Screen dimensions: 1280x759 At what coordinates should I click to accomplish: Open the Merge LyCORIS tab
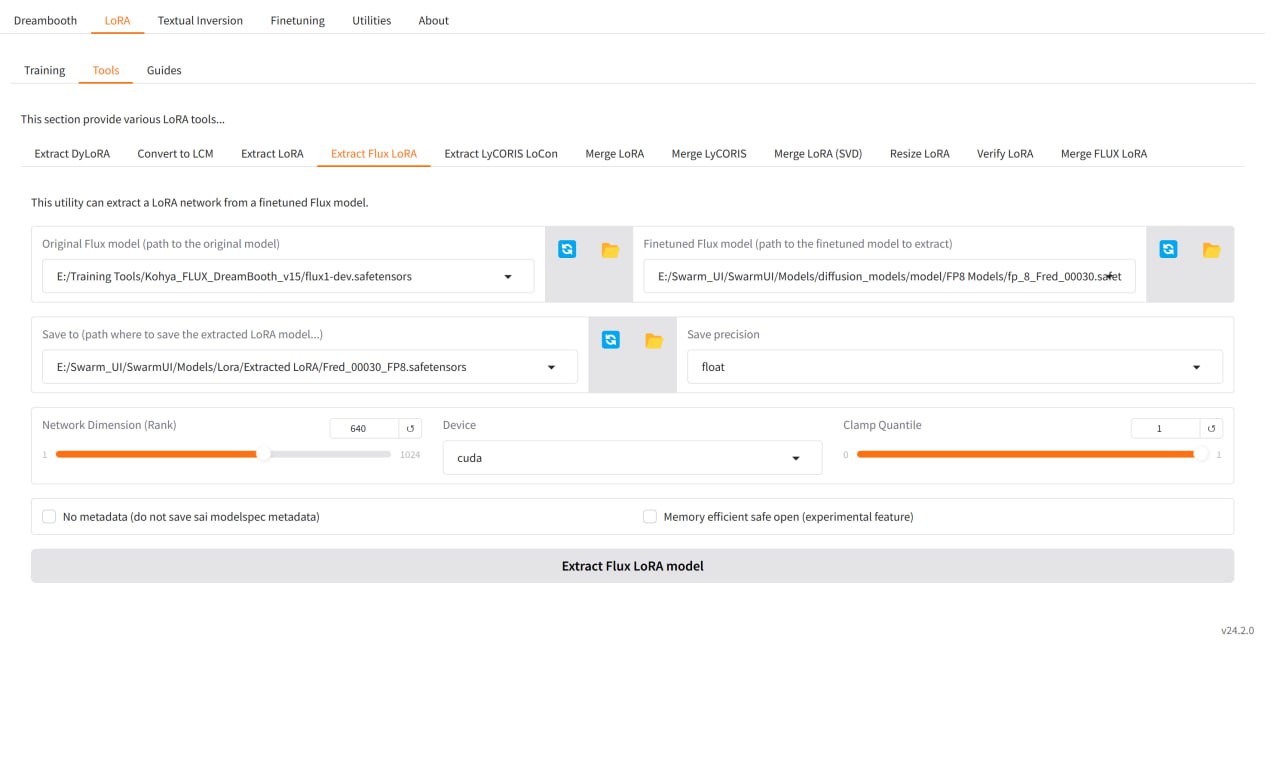709,154
